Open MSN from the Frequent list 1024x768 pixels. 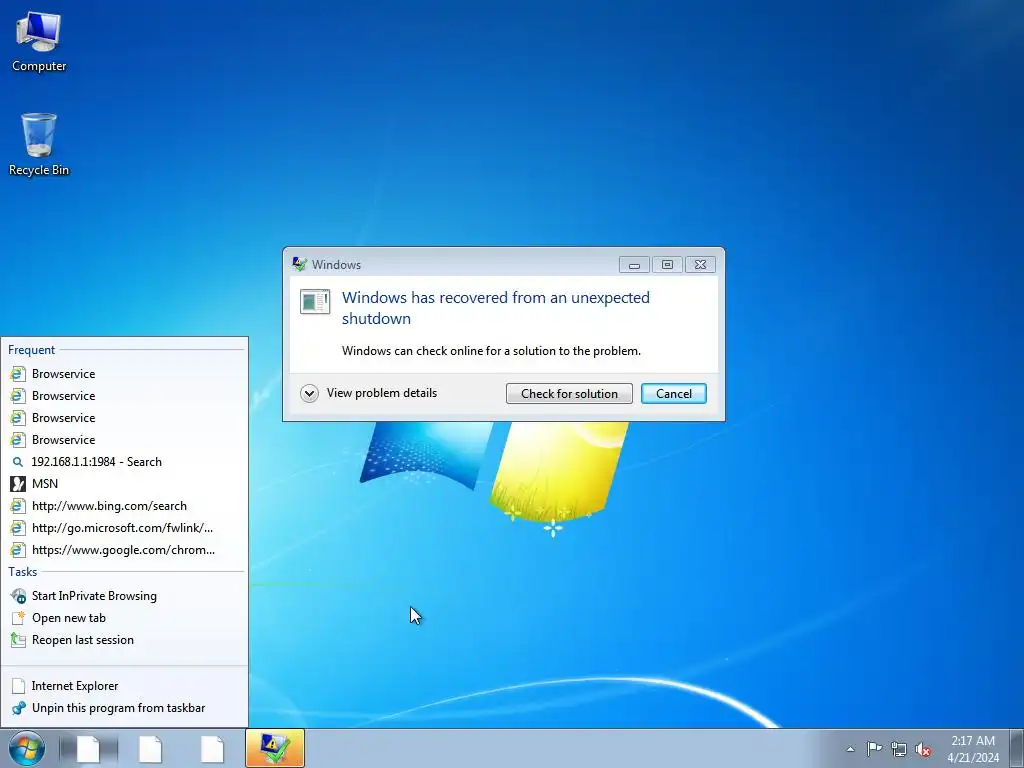pos(124,484)
